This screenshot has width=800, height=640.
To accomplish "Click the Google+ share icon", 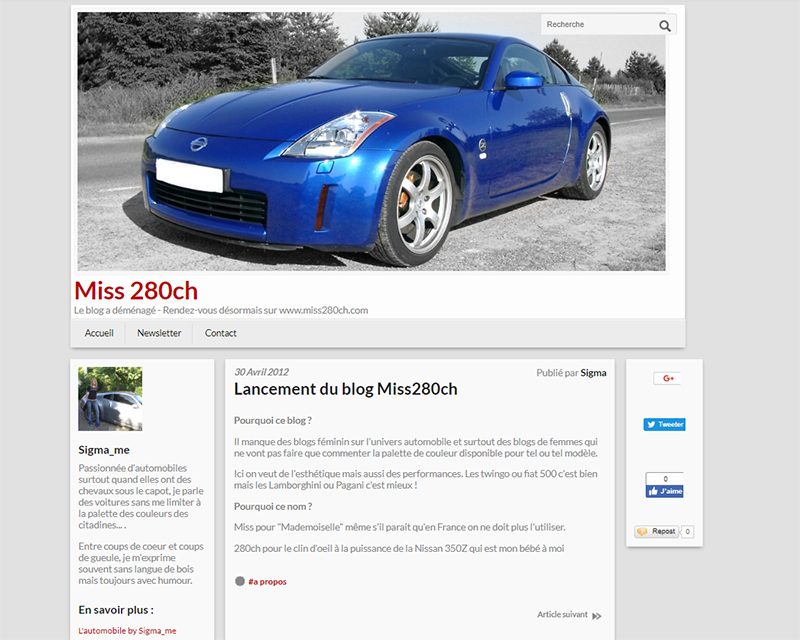I will tap(668, 378).
